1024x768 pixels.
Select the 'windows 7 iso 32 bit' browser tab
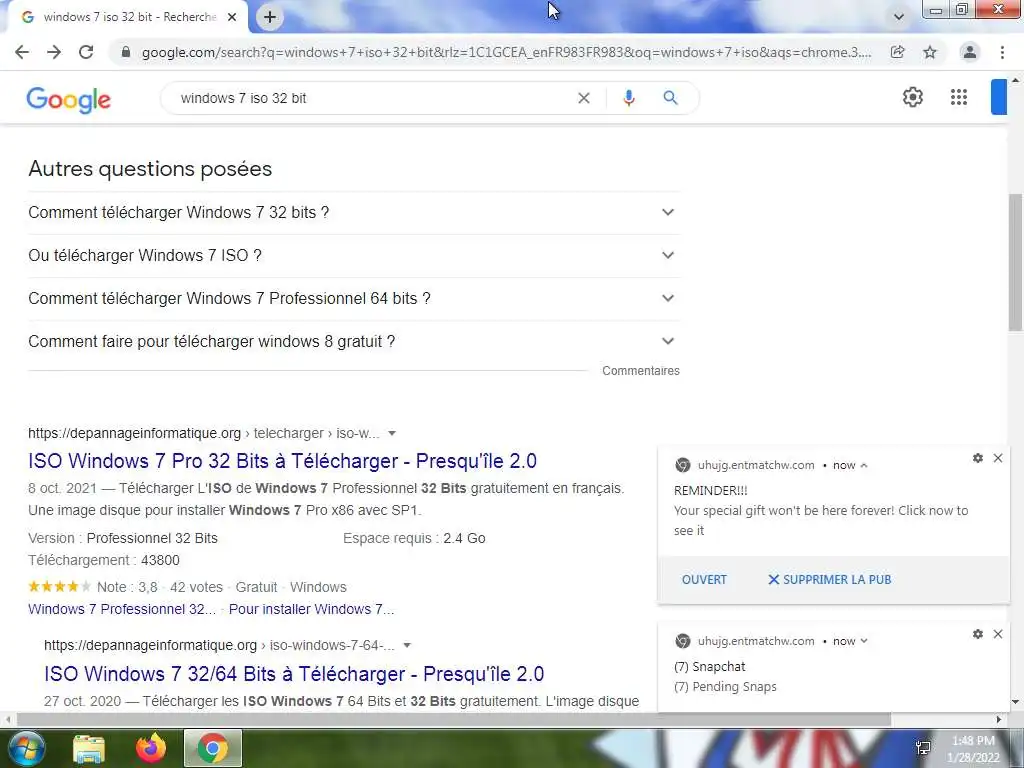[x=127, y=17]
